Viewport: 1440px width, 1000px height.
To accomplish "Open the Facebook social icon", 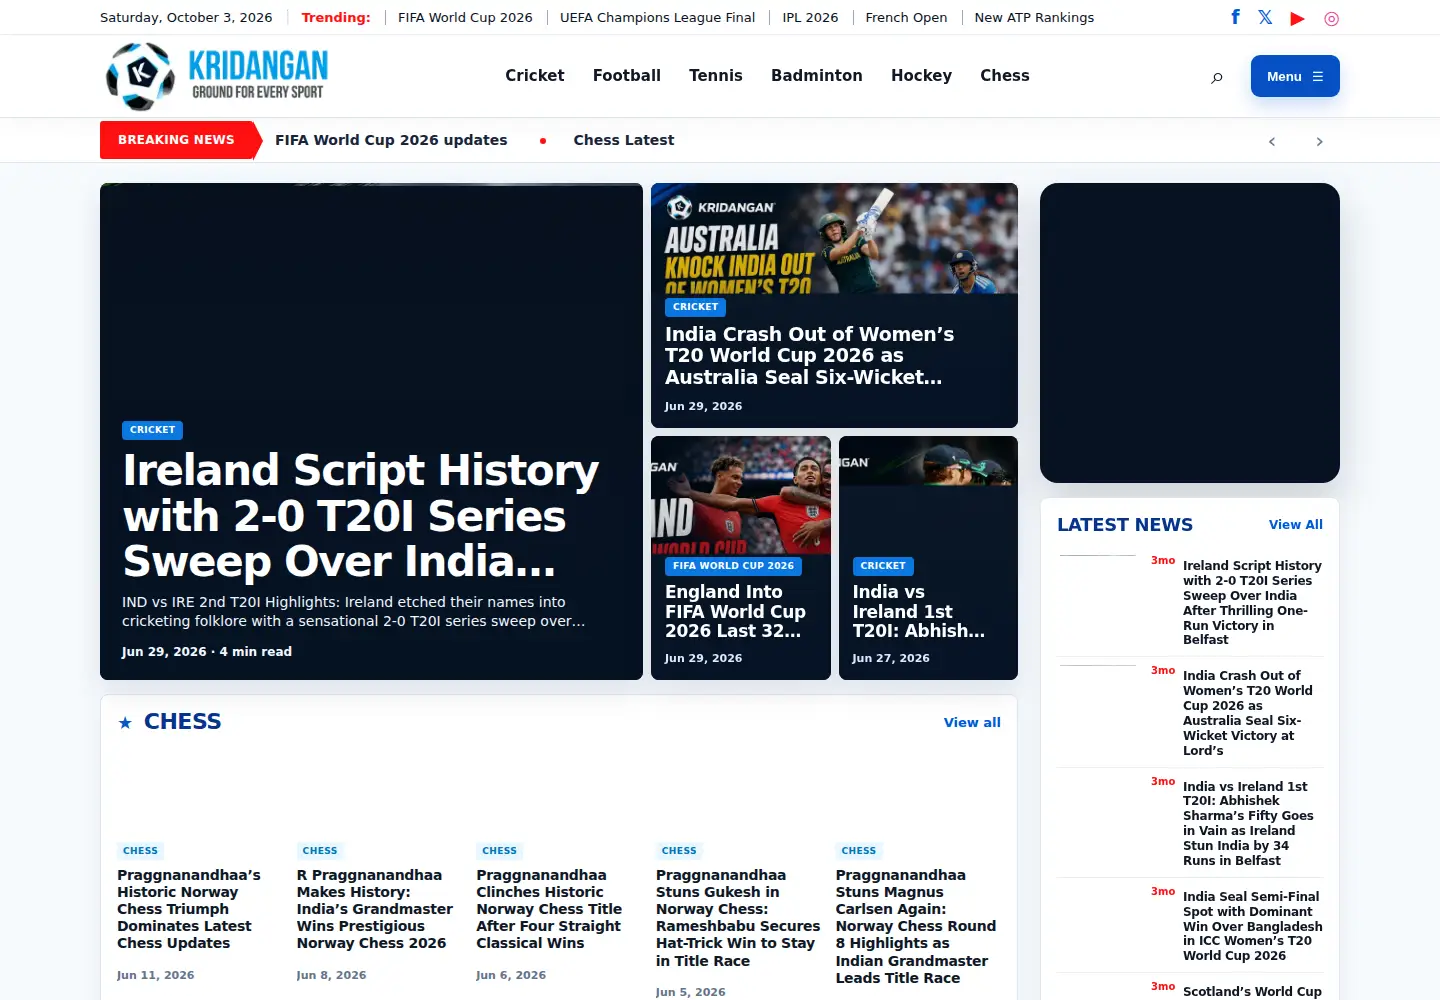I will click(1235, 17).
